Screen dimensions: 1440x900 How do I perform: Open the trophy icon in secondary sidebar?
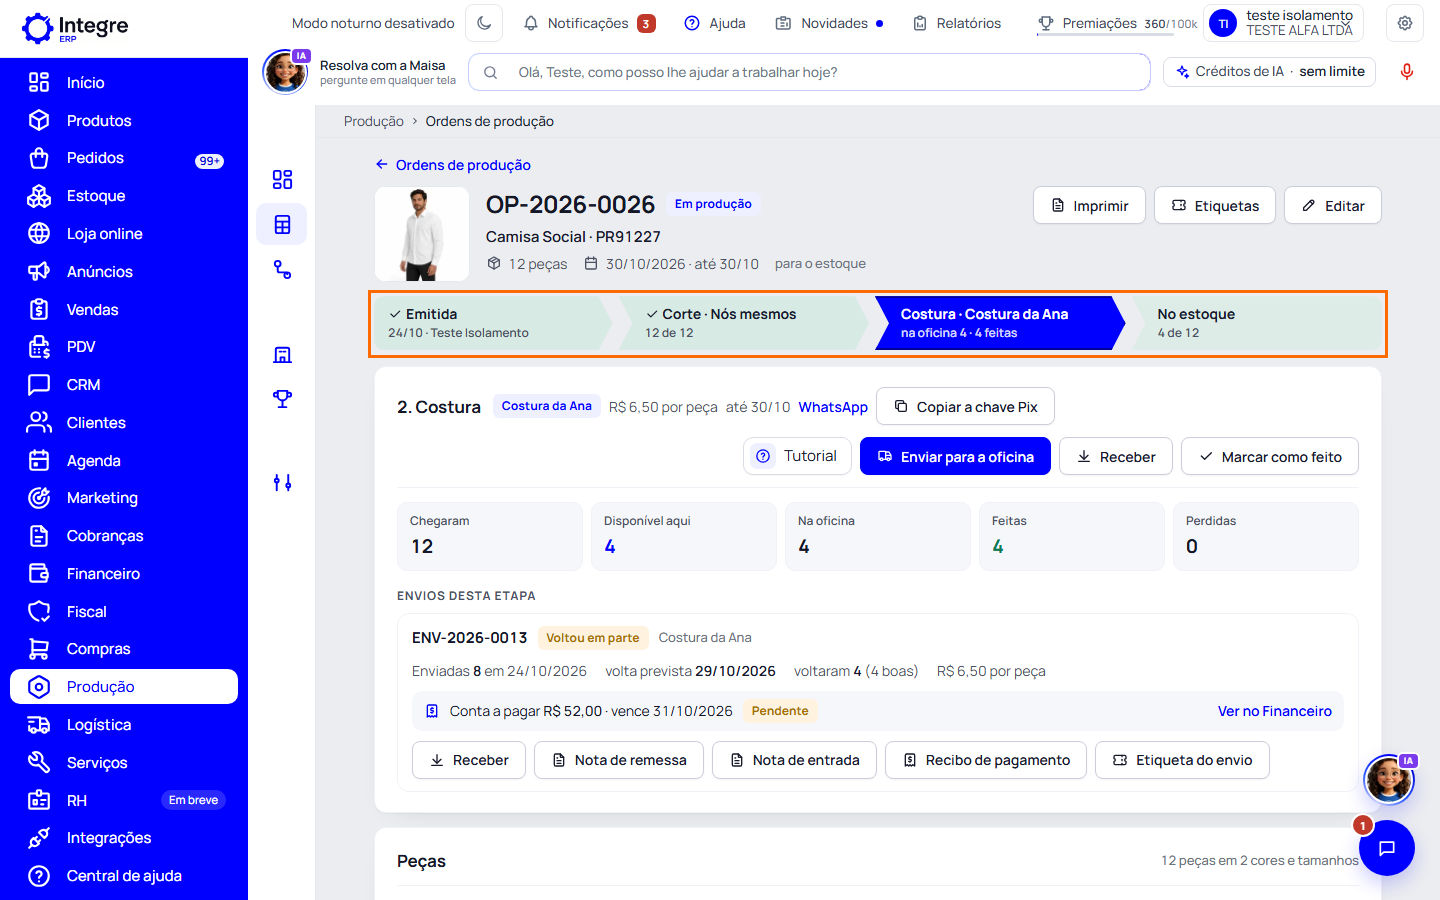pyautogui.click(x=282, y=399)
